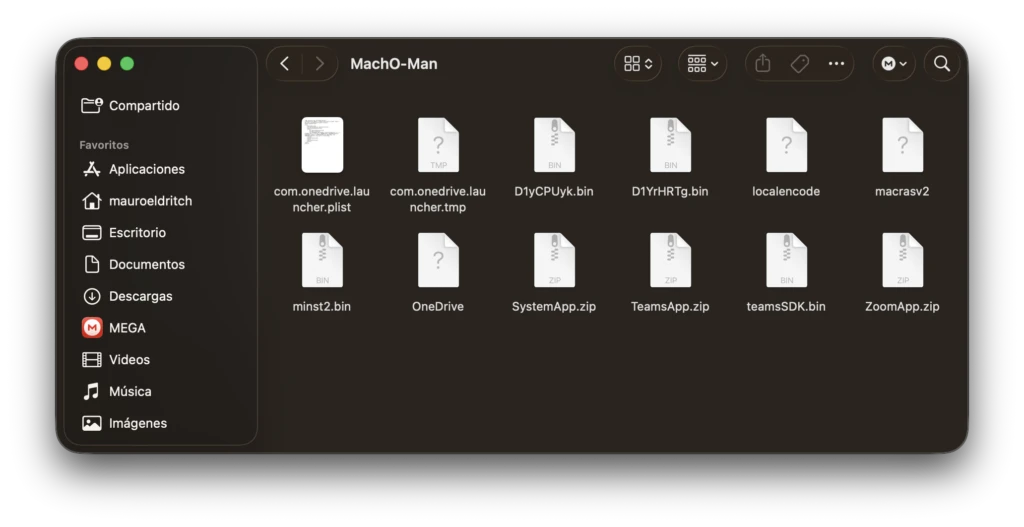Click the Tags icon in toolbar
Viewport: 1024px width, 527px height.
(799, 64)
